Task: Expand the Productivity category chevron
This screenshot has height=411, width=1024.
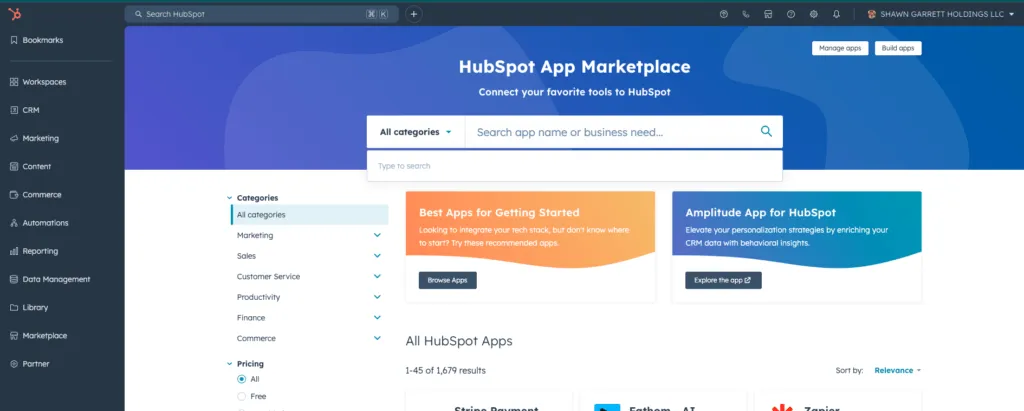Action: tap(377, 297)
